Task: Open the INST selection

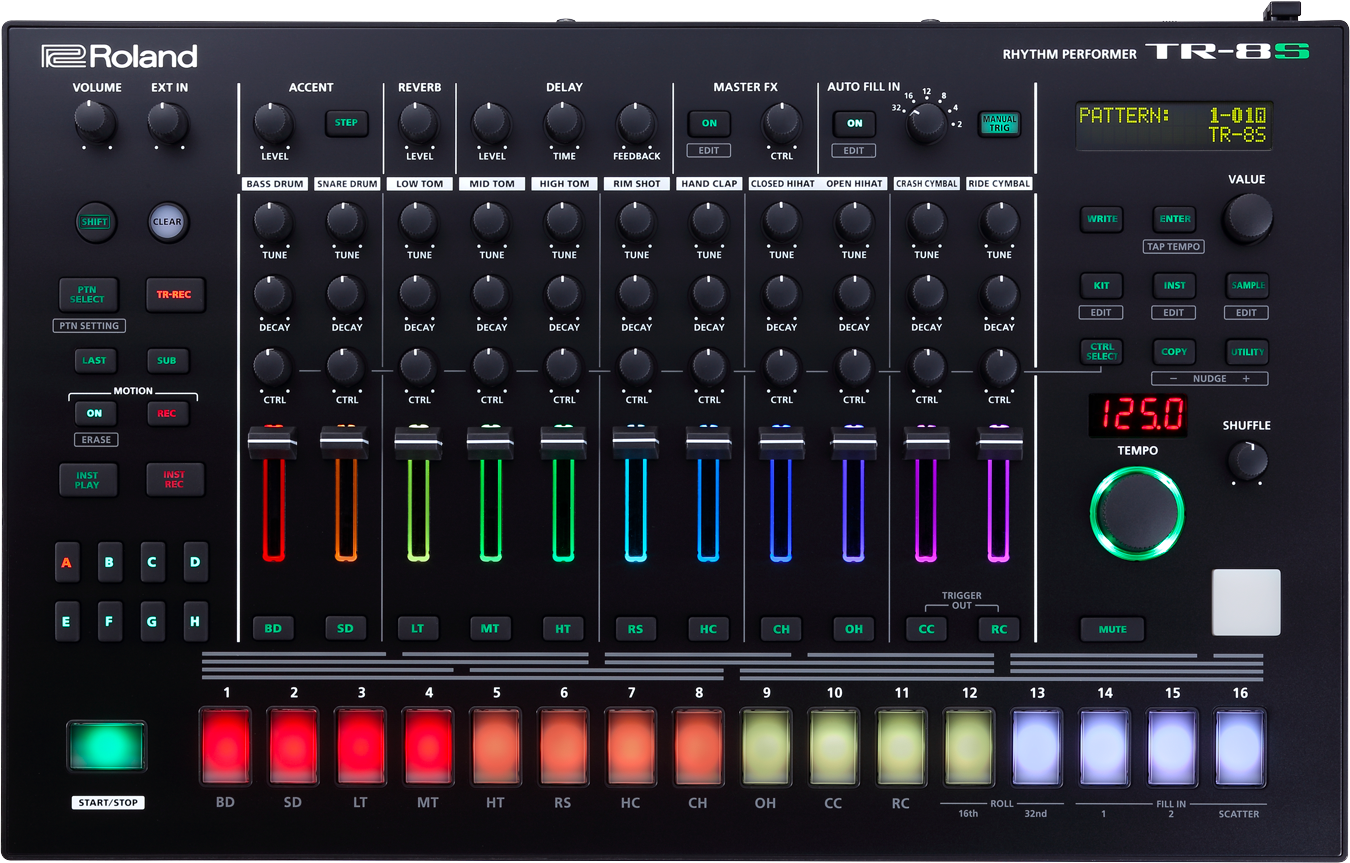Action: (x=1174, y=285)
